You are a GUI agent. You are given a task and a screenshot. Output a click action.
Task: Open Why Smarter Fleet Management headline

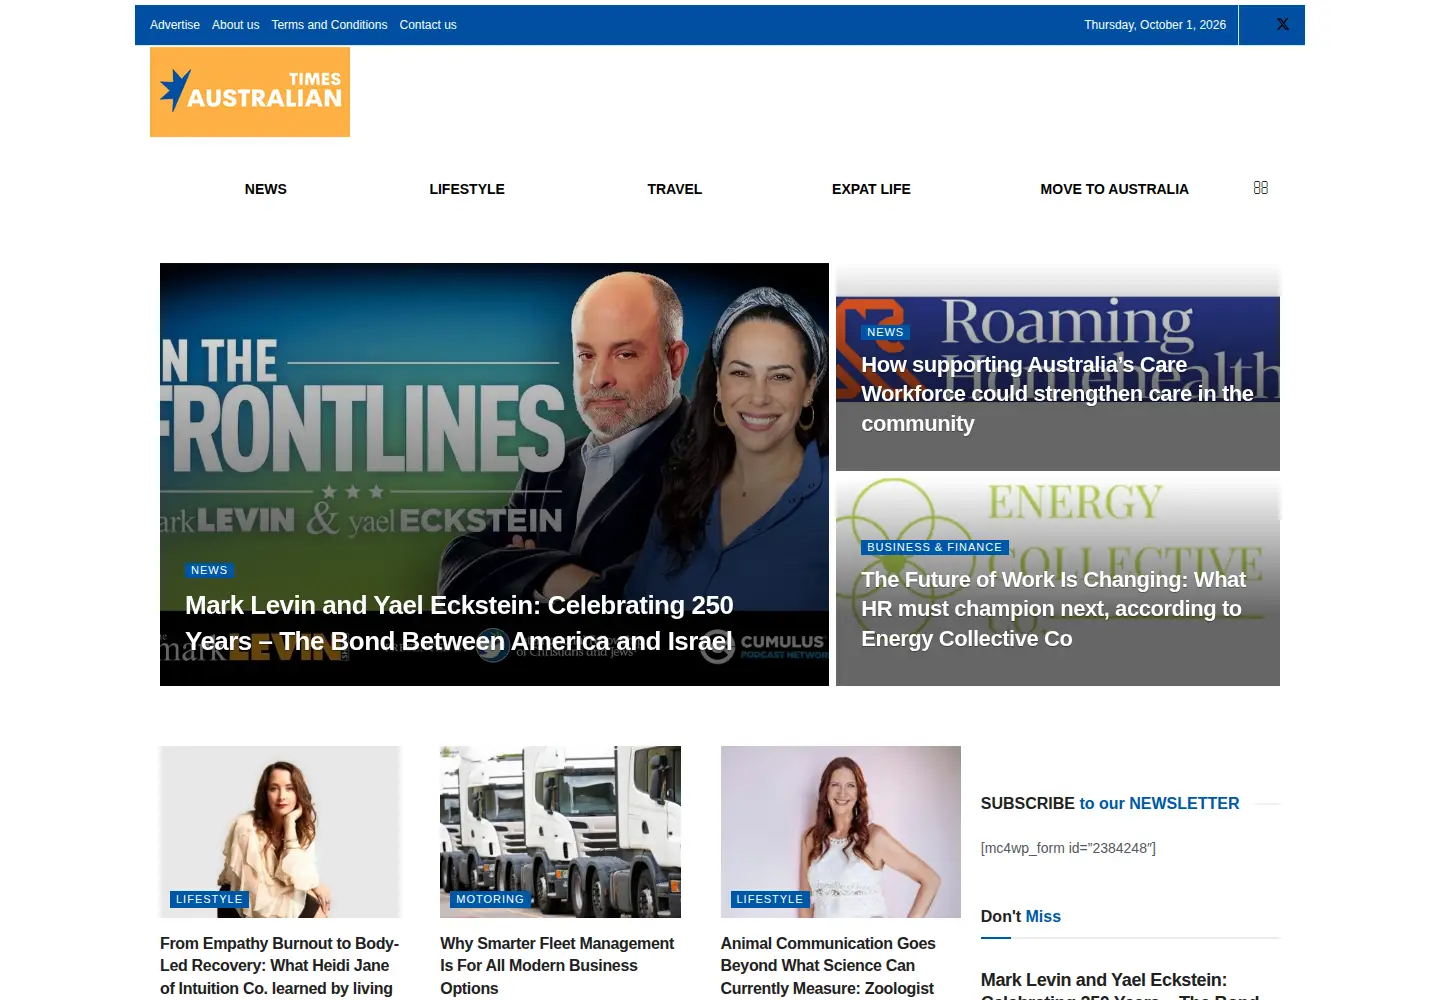pyautogui.click(x=557, y=966)
